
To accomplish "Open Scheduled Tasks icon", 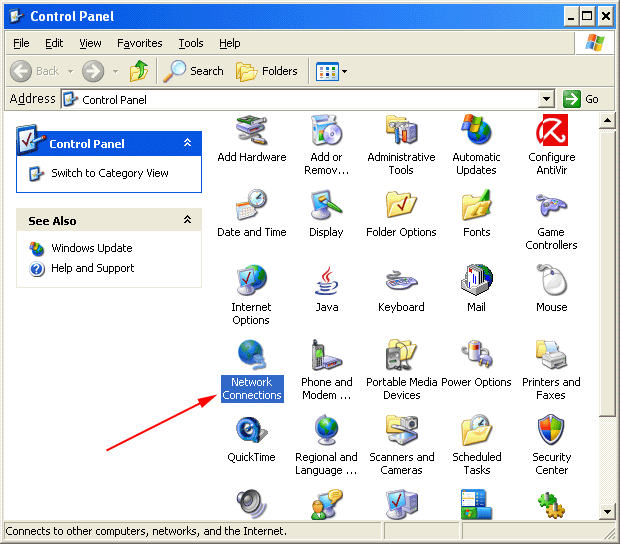I will pos(476,430).
